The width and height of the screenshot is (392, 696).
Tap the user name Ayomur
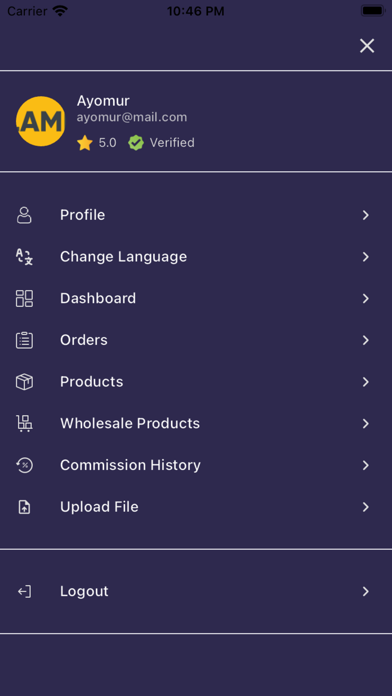(x=103, y=101)
